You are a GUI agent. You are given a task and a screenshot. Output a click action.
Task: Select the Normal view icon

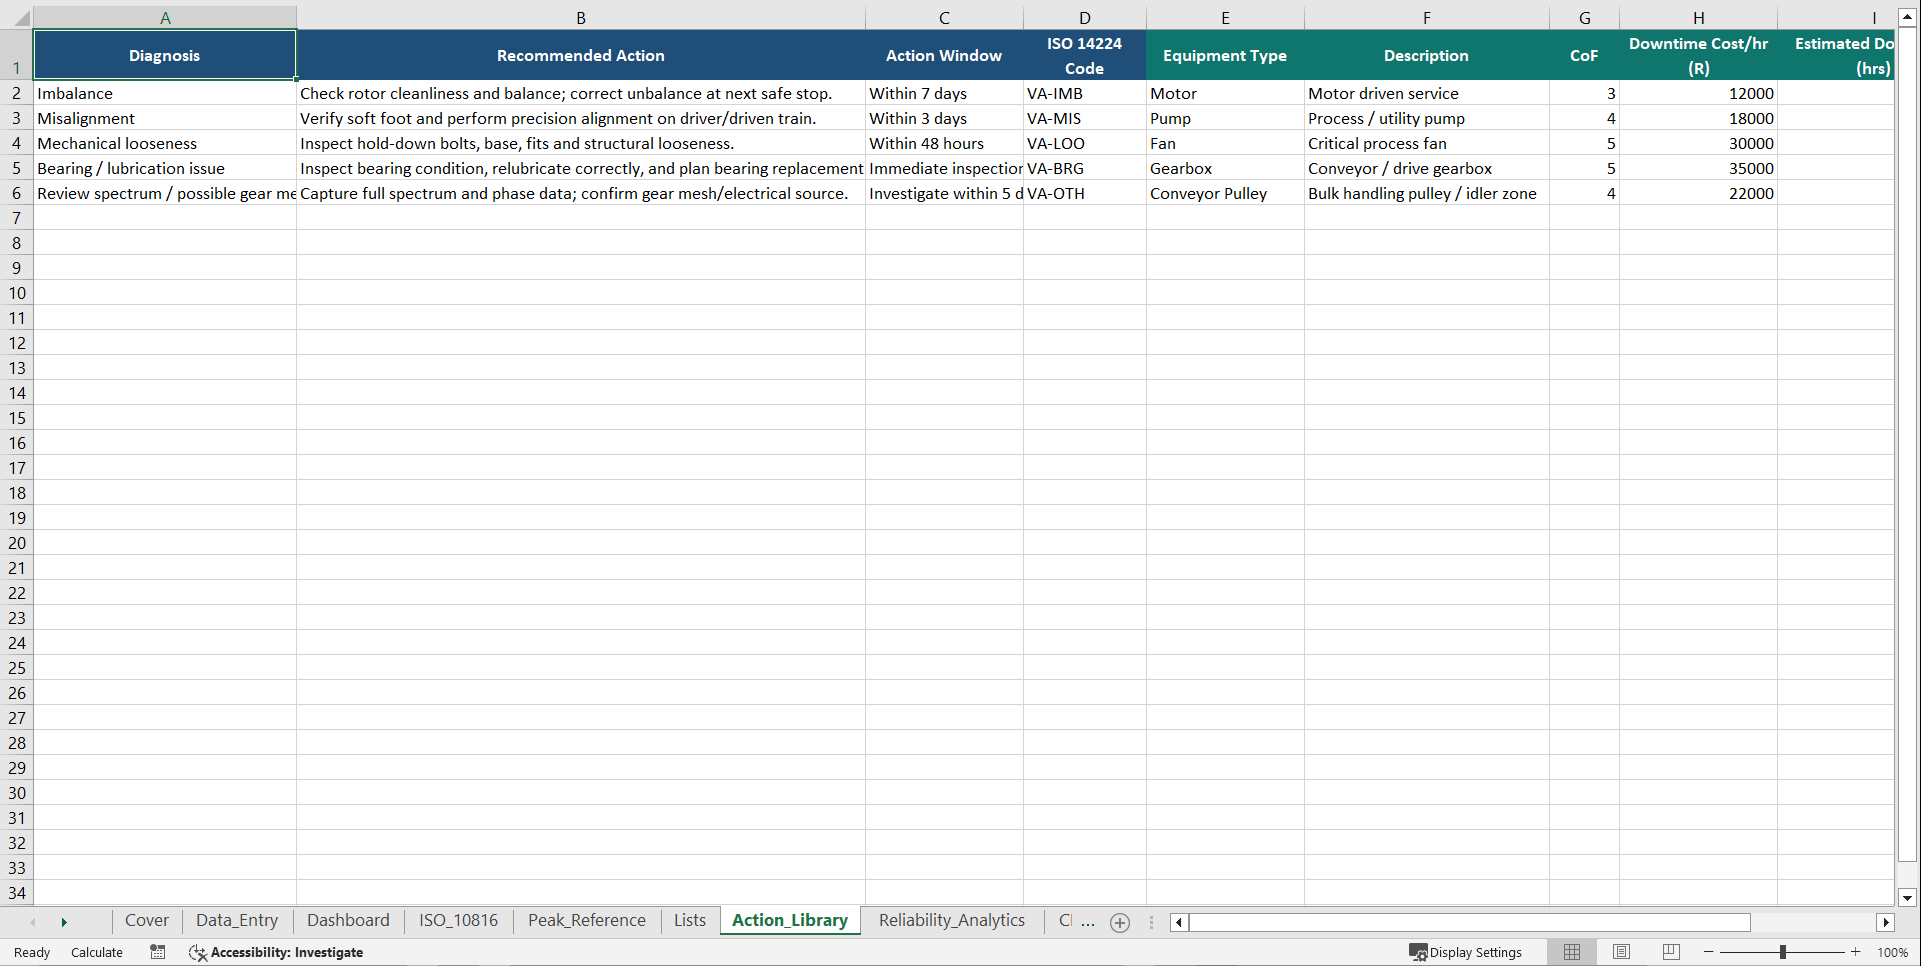click(x=1571, y=952)
